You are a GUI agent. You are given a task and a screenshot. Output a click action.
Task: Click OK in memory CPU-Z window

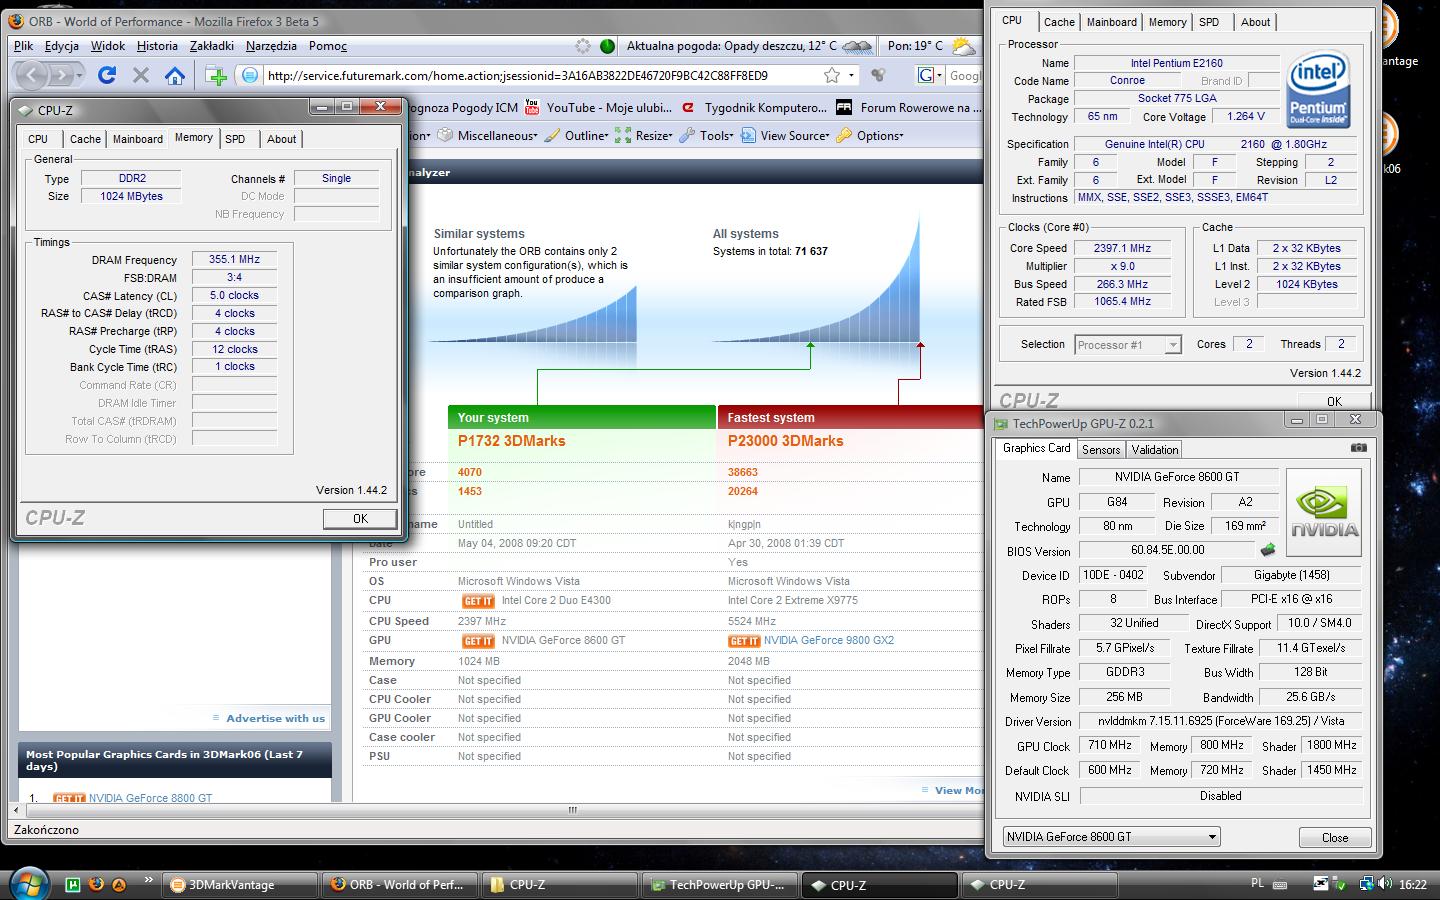[360, 518]
